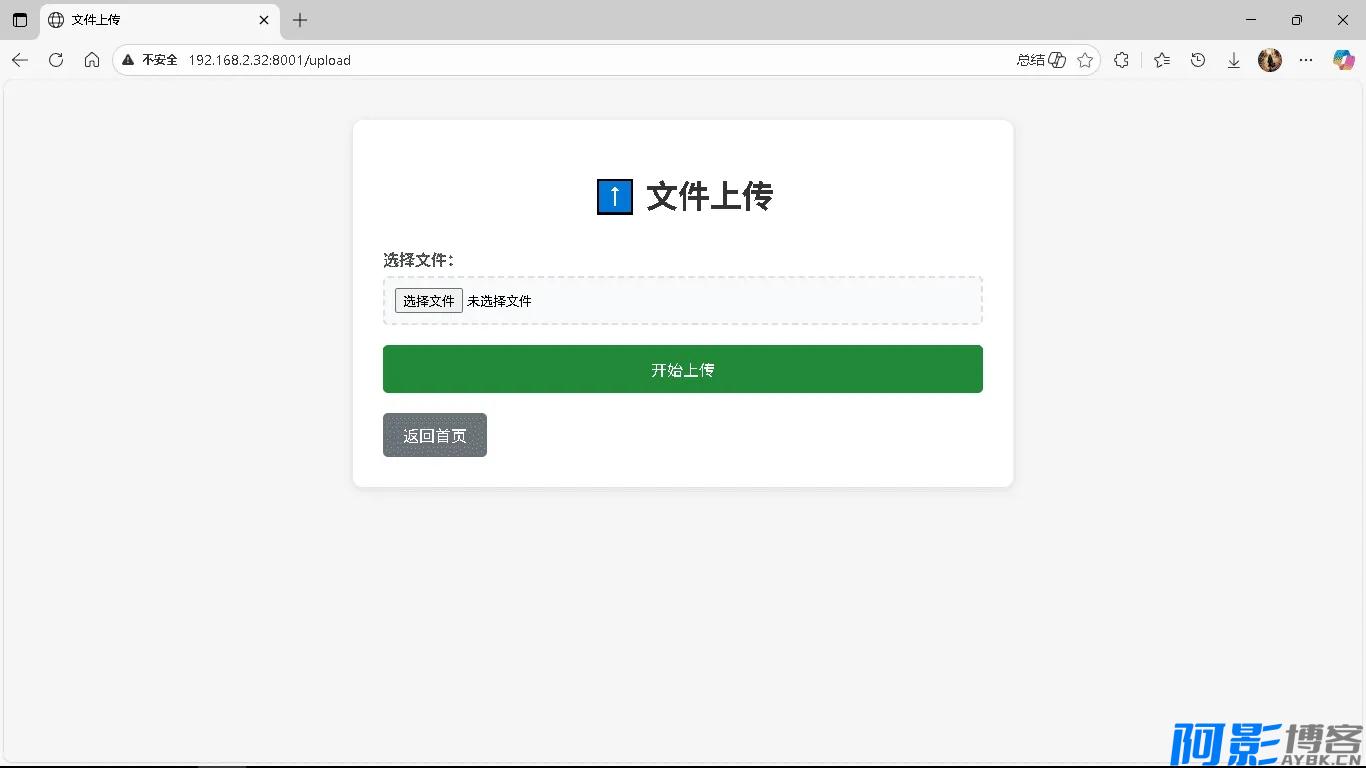The height and width of the screenshot is (768, 1366).
Task: Open a new browser tab
Action: [x=298, y=20]
